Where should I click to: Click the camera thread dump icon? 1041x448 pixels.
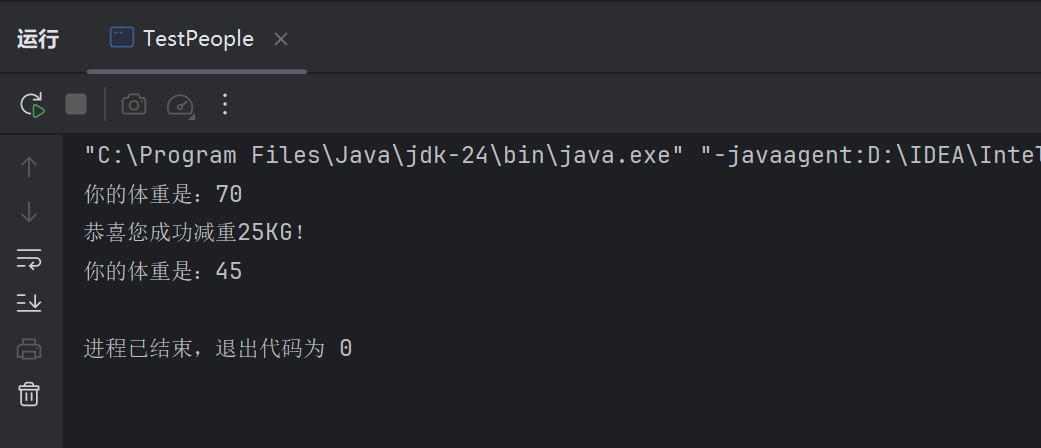[x=134, y=104]
